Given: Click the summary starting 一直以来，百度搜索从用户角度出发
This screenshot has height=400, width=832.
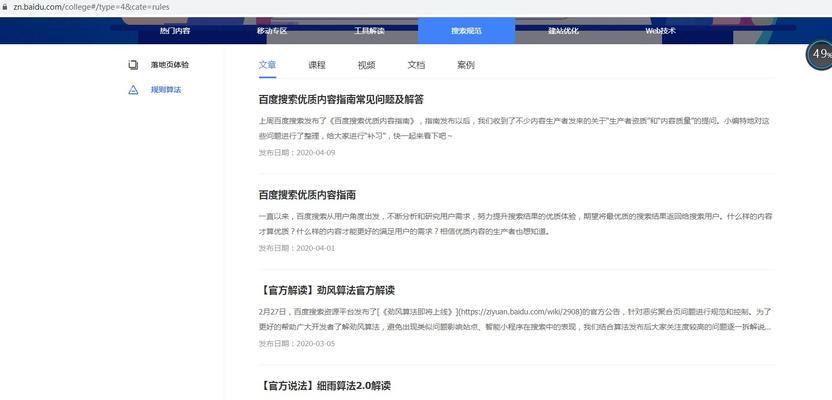Looking at the screenshot, I should click(515, 224).
